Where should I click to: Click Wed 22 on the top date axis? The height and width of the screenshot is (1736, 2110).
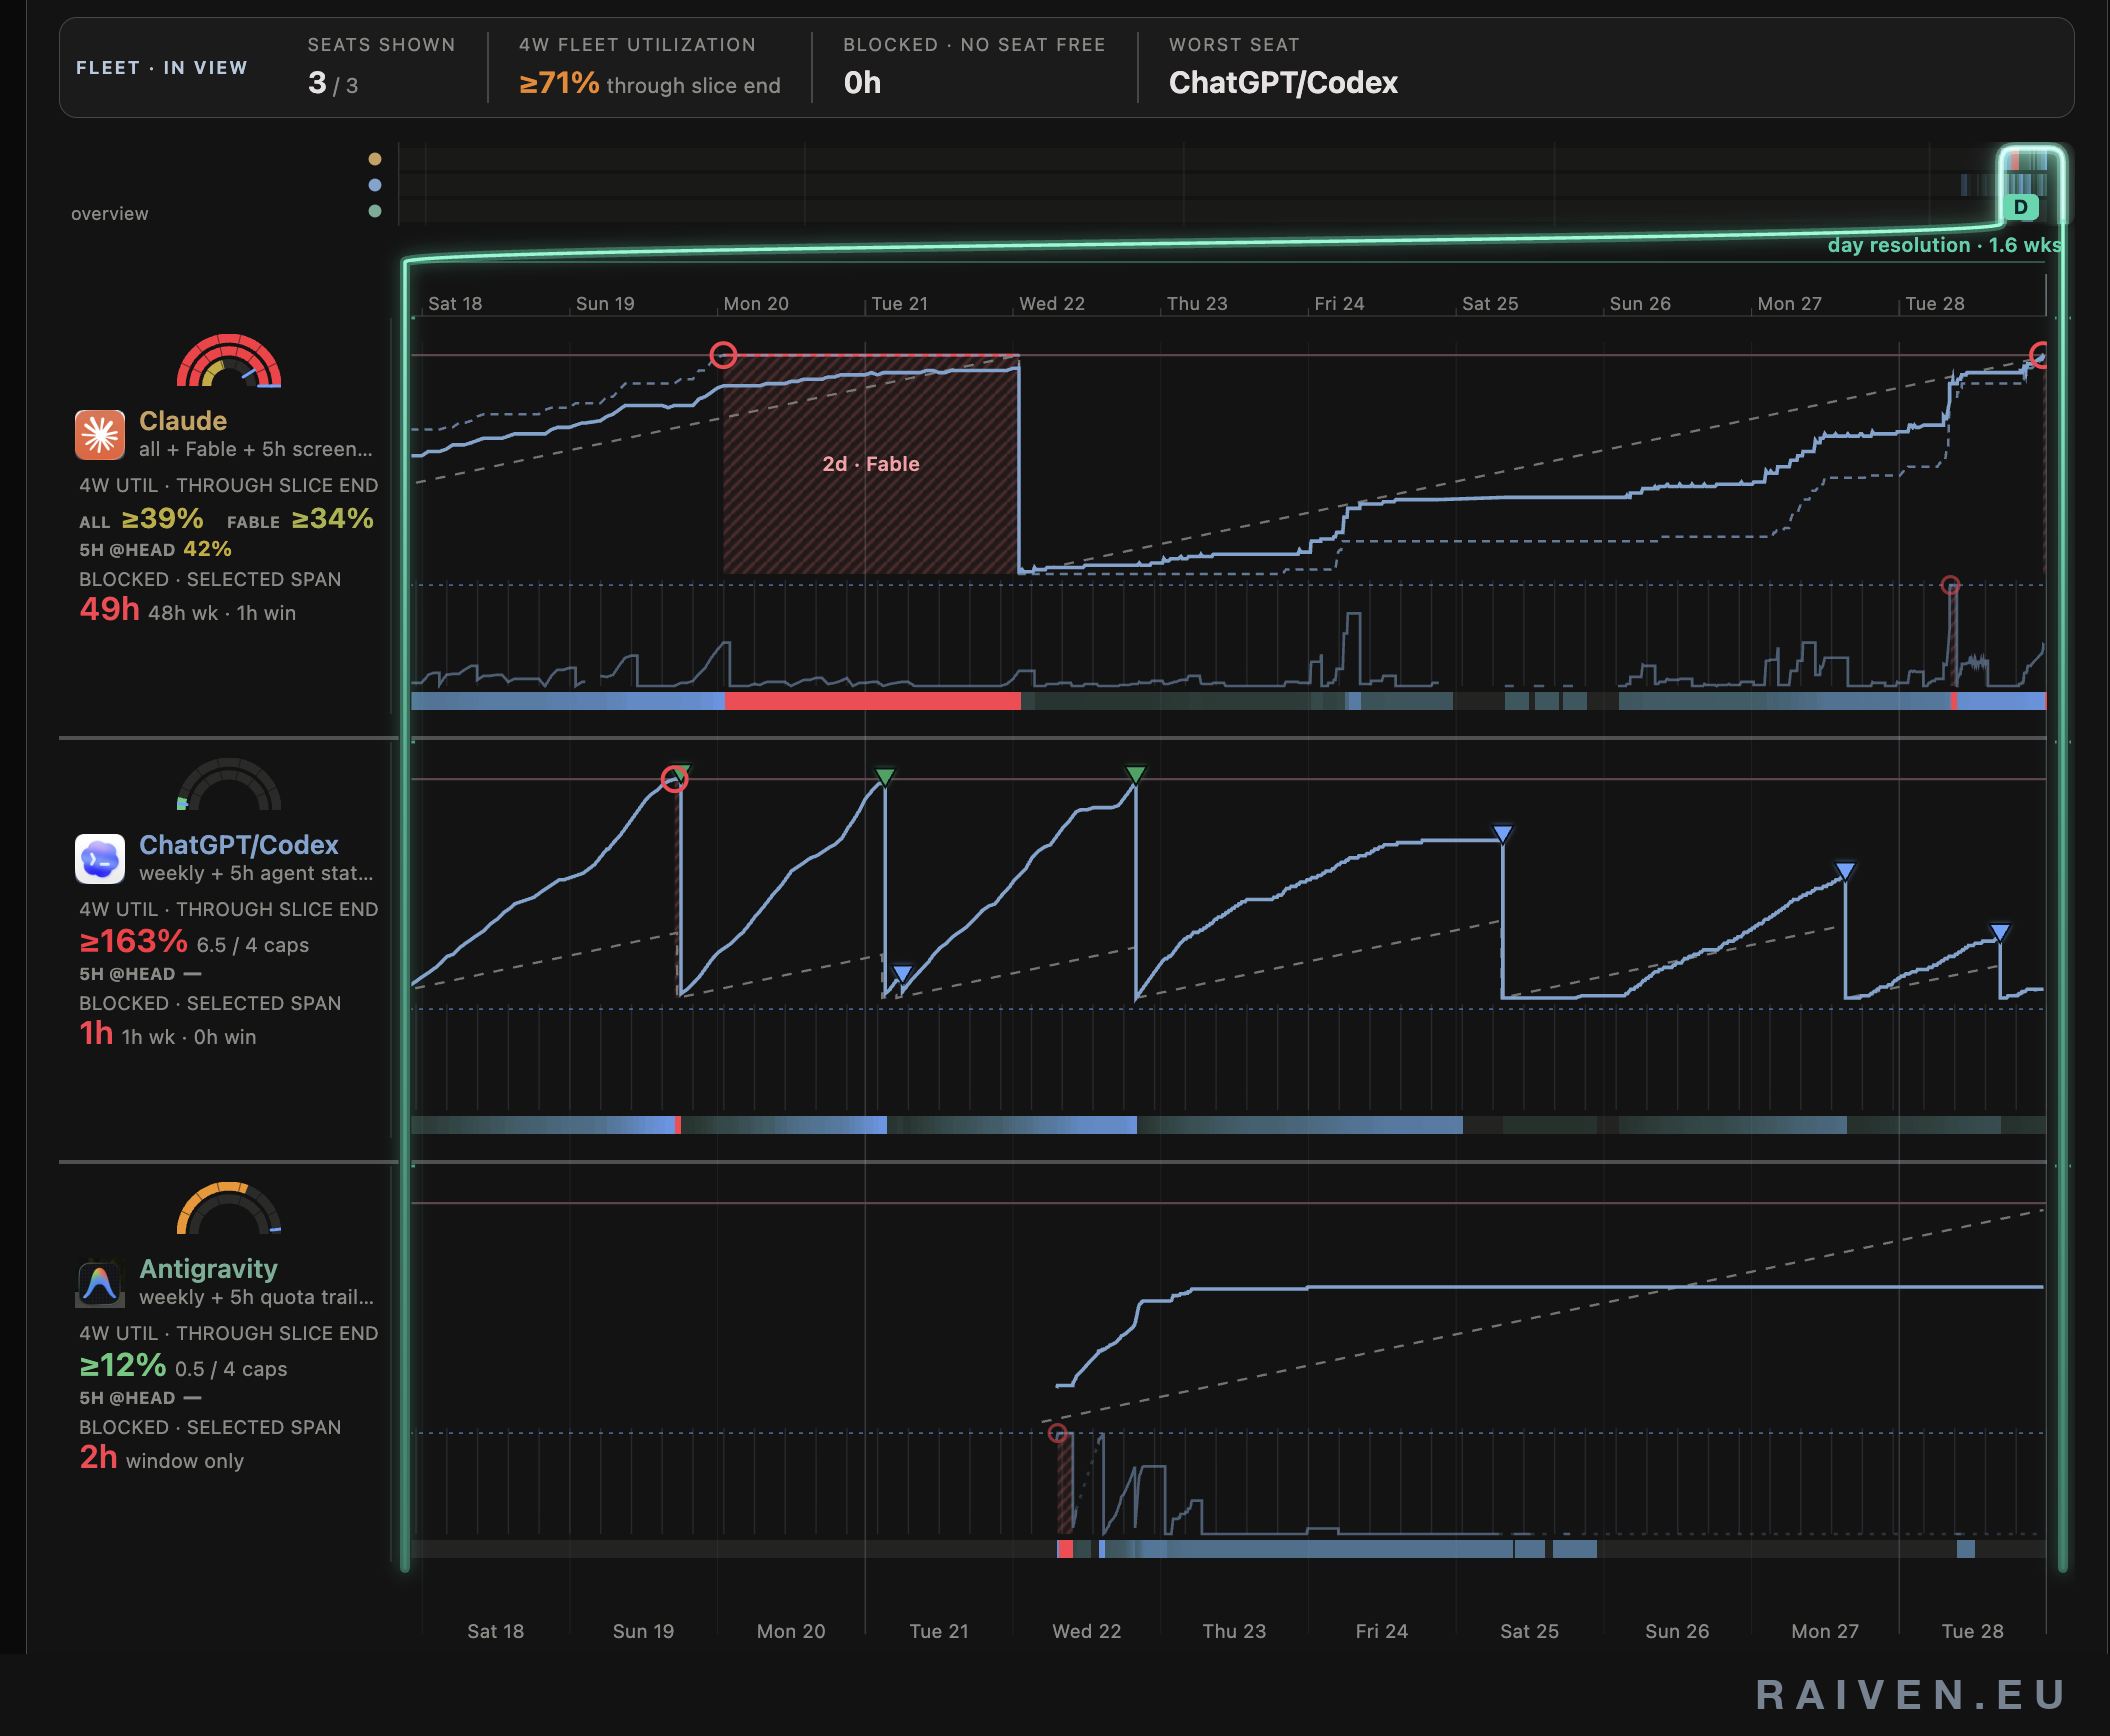pos(1052,304)
